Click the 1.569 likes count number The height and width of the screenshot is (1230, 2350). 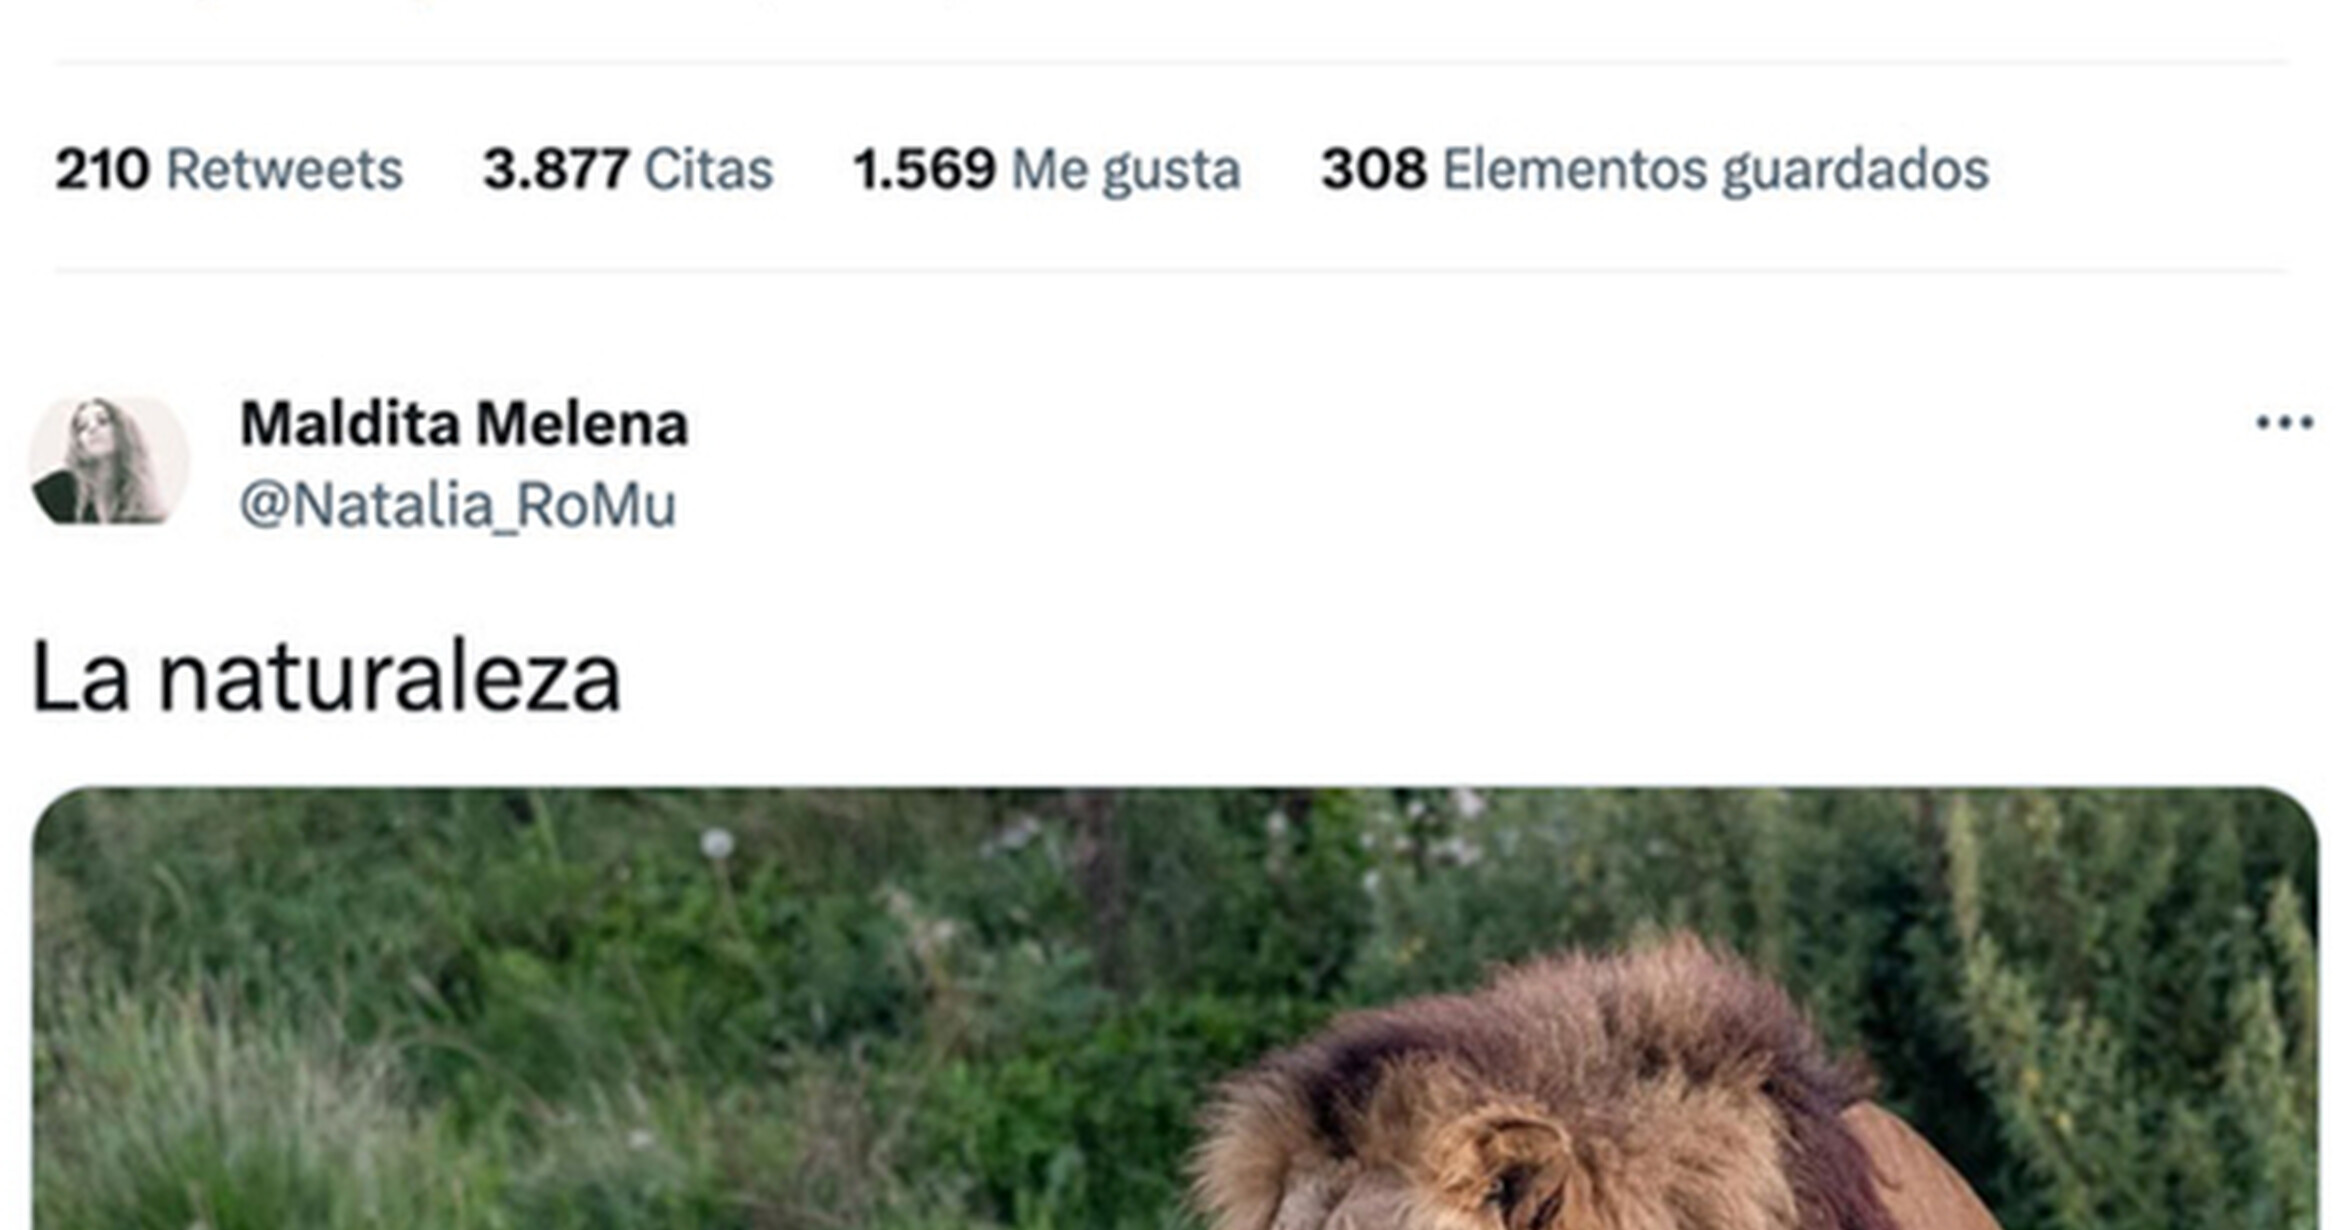click(x=924, y=169)
